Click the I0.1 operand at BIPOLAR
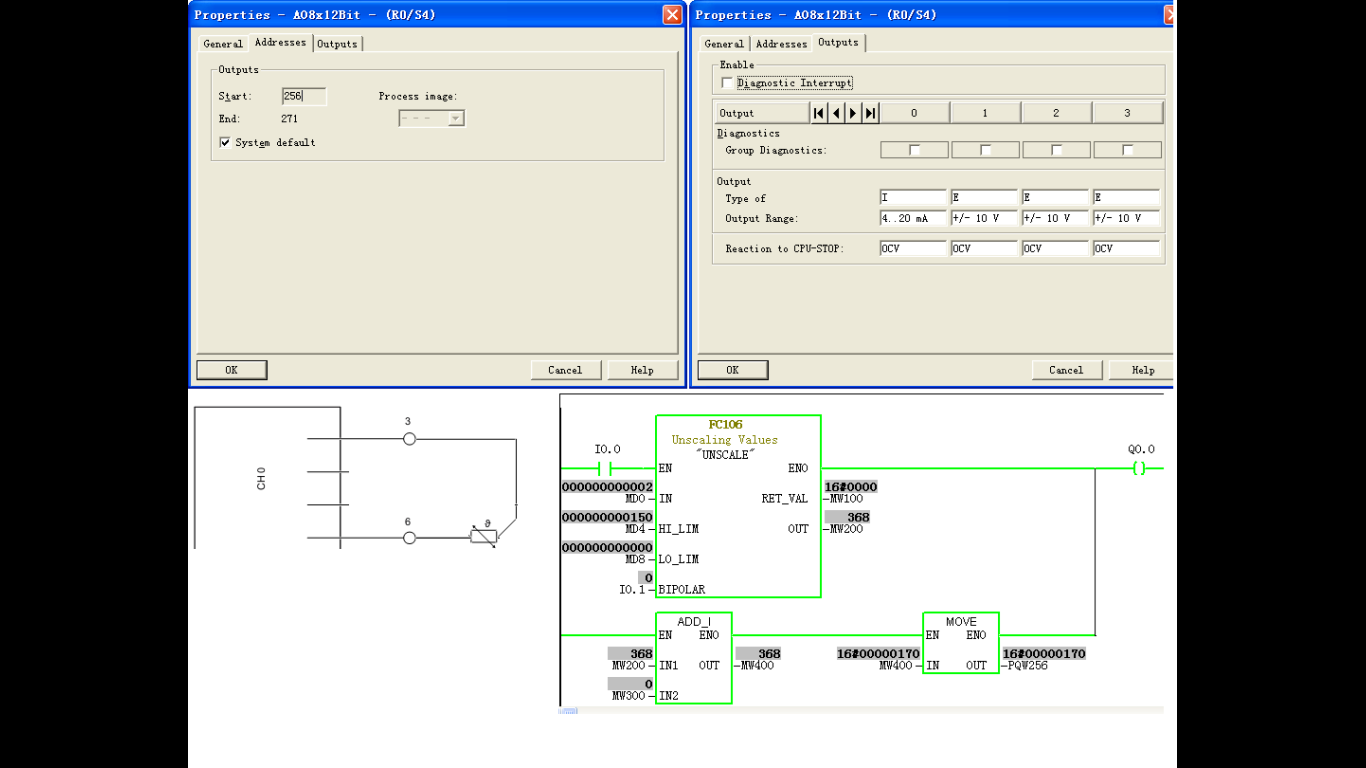Screen dimensions: 1366x768 tap(633, 590)
